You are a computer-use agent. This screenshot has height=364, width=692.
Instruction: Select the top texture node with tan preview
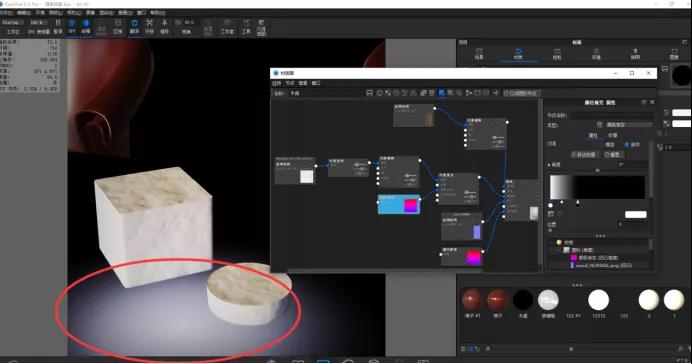tap(414, 116)
